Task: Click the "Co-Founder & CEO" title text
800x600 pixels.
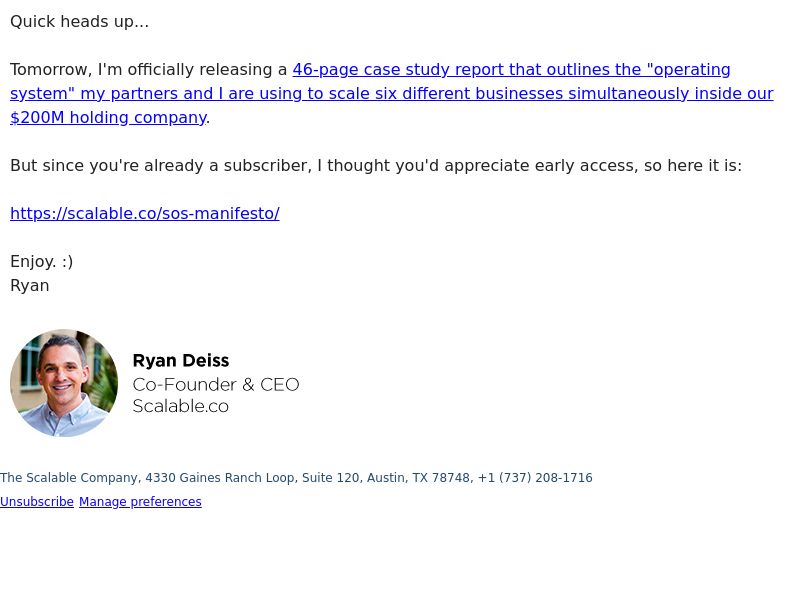Action: coord(216,384)
